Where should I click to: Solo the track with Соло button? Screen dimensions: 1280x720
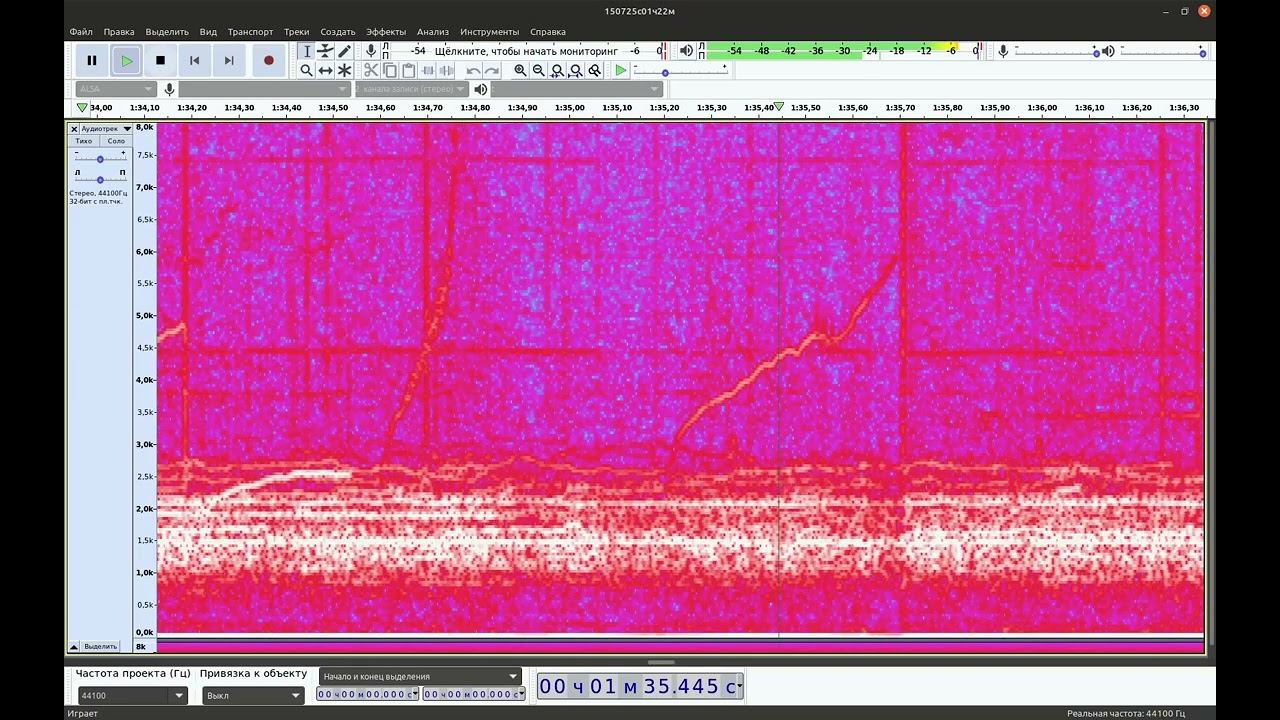pos(116,141)
